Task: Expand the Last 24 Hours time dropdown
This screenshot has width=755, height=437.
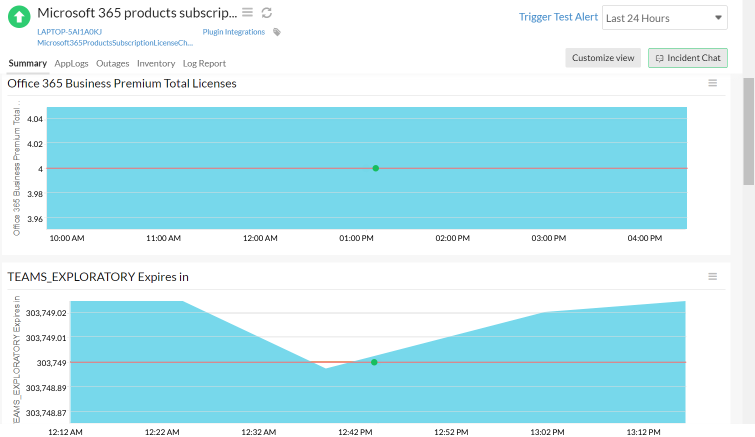Action: point(664,18)
